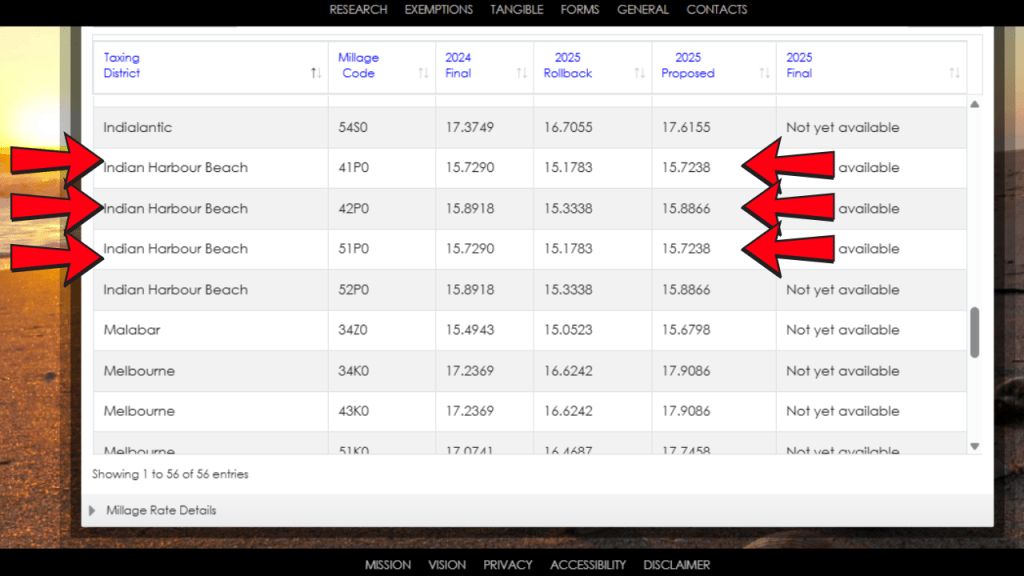Click the scrollbar down arrow
Viewport: 1024px width, 576px height.
(974, 446)
